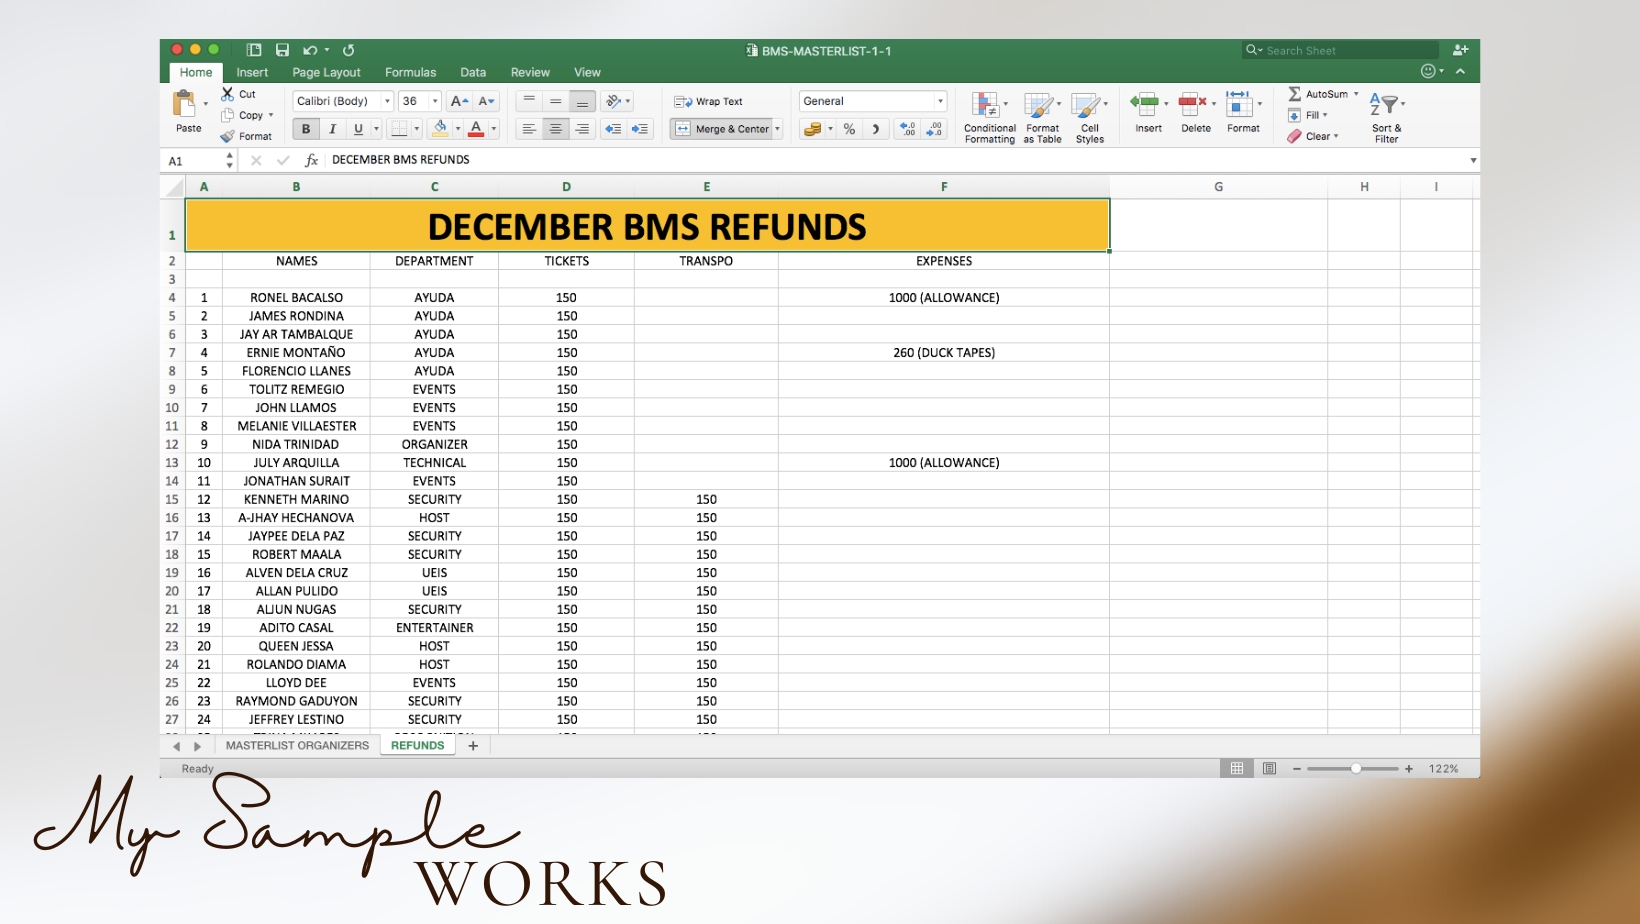
Task: Open the font size 36 dropdown
Action: click(x=435, y=101)
